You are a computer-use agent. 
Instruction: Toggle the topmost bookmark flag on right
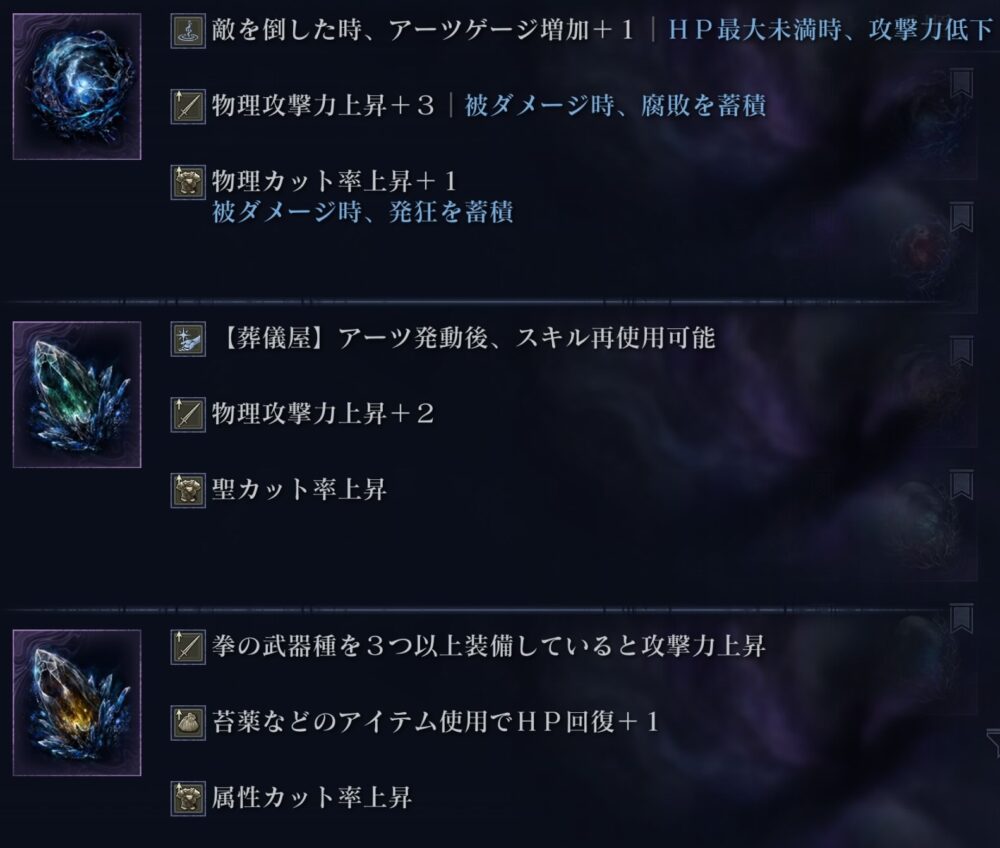pyautogui.click(x=961, y=84)
